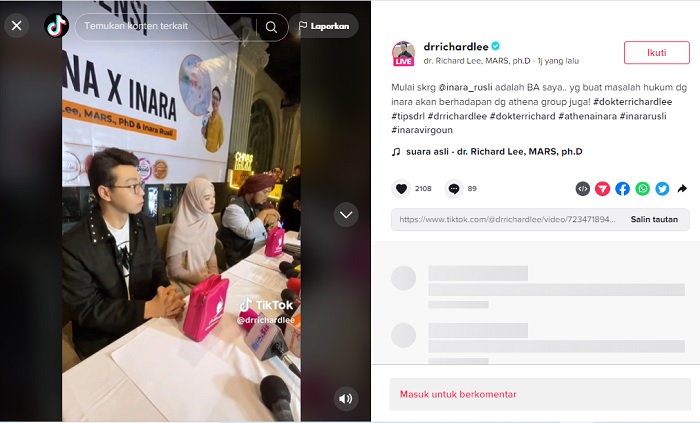
Task: Click Salin tautan to copy link
Action: 654,219
